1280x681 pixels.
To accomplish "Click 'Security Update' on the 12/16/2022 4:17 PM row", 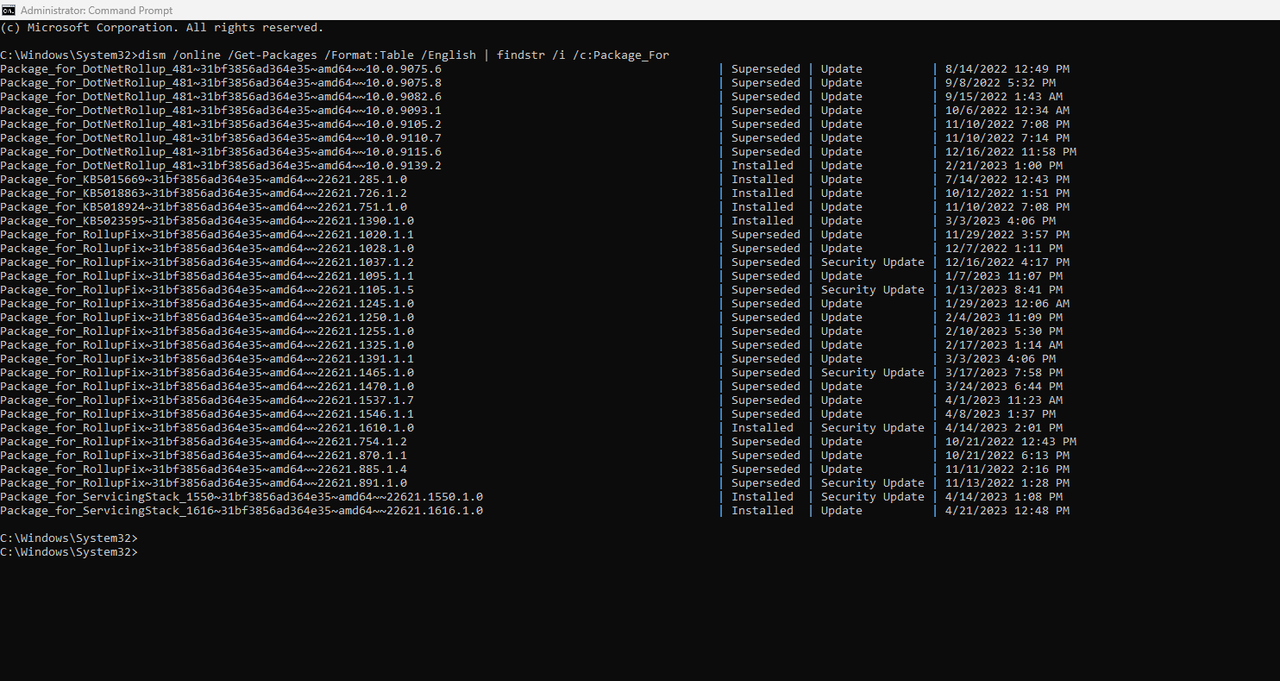I will [873, 263].
